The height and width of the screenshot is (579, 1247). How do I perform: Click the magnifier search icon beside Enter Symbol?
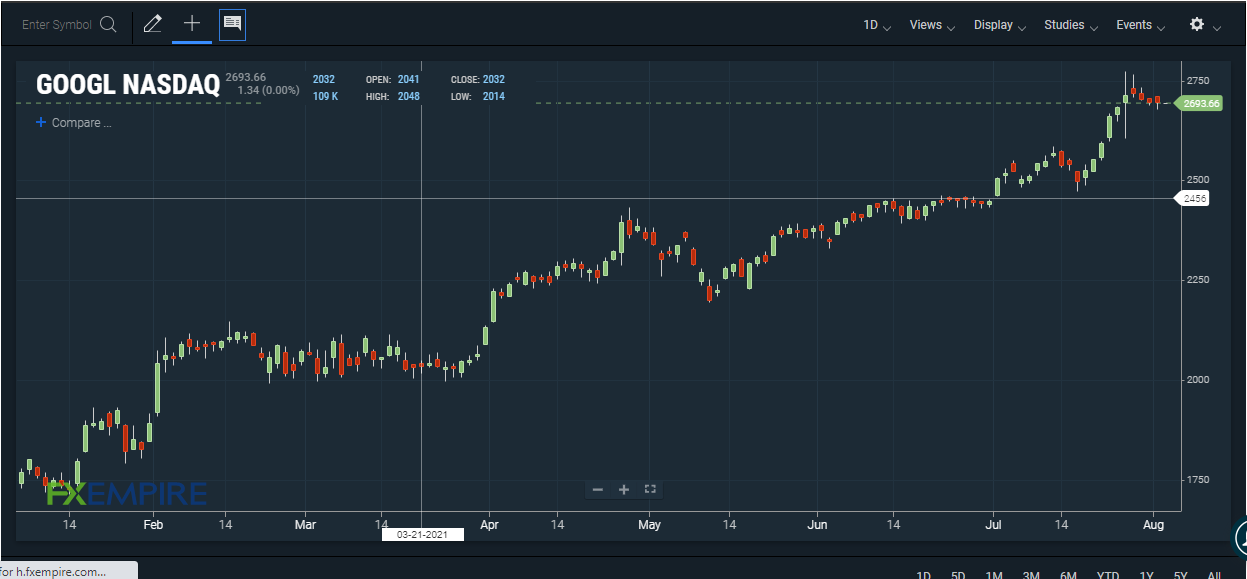108,25
